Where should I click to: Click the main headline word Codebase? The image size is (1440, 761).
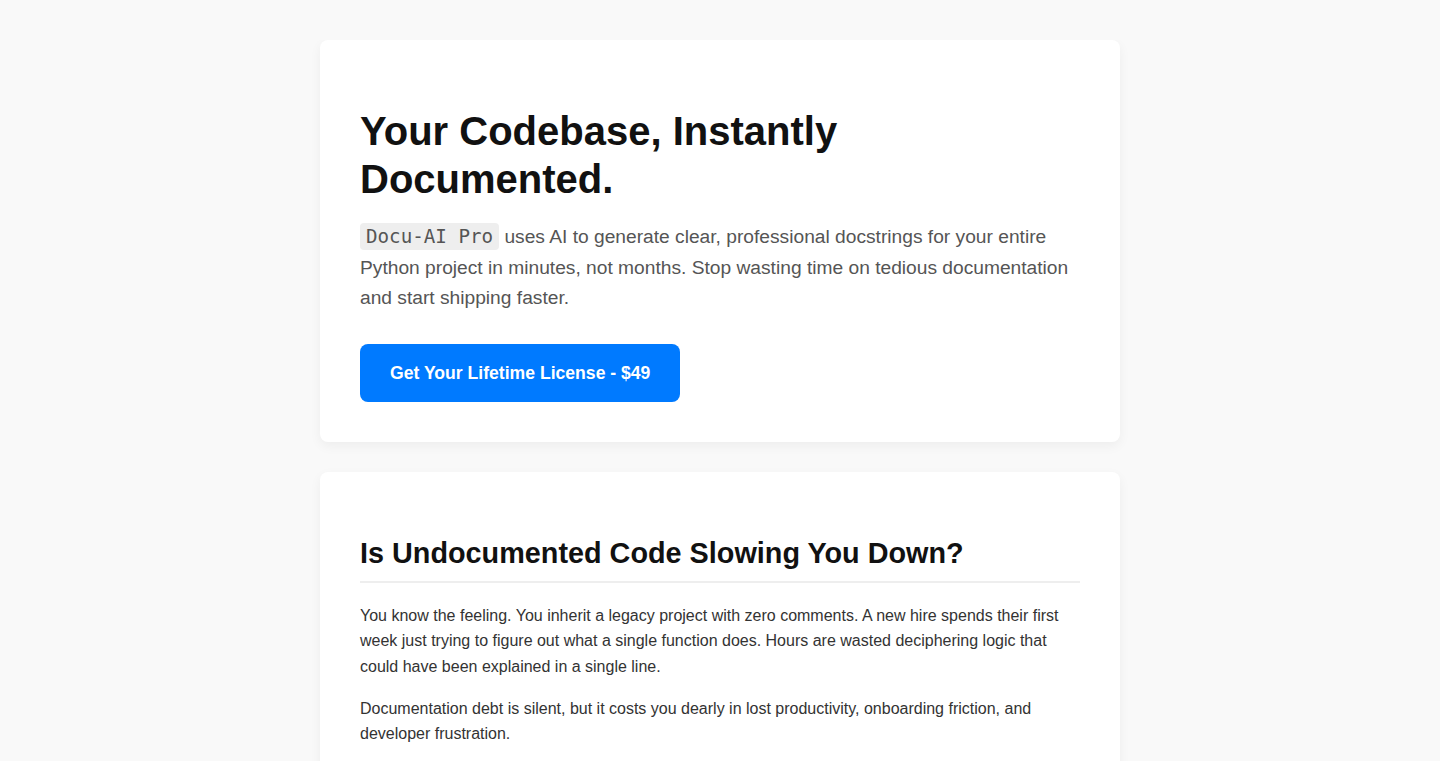[x=560, y=131]
